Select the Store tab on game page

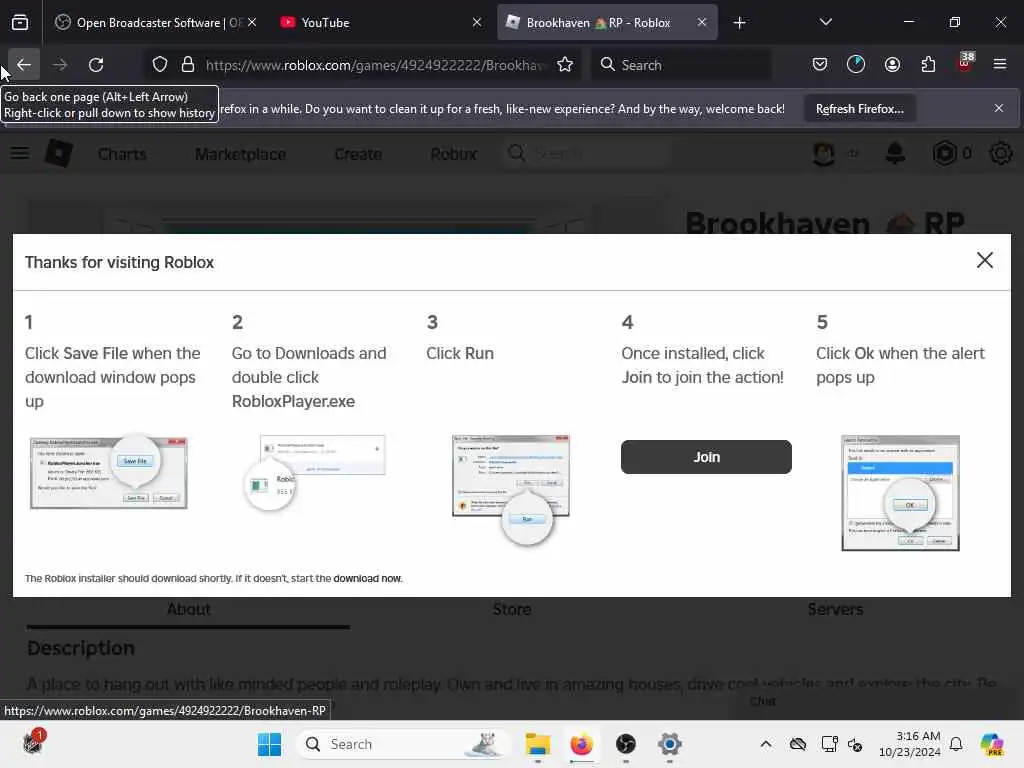coord(512,609)
